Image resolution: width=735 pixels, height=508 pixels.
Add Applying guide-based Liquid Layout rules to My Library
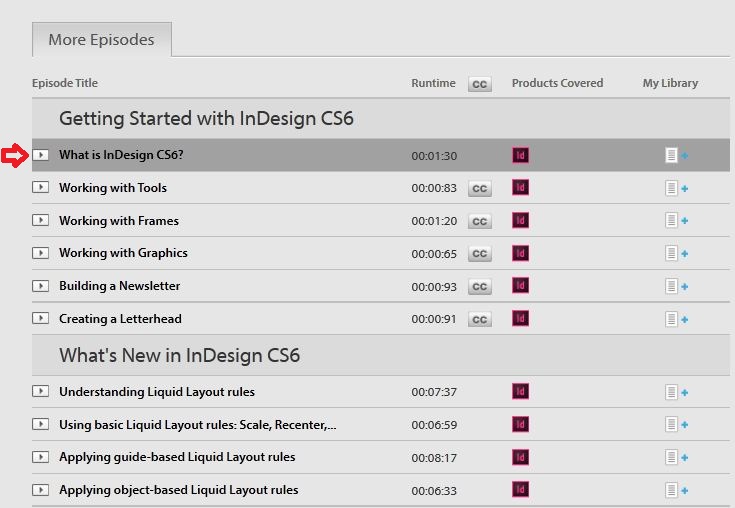click(676, 457)
